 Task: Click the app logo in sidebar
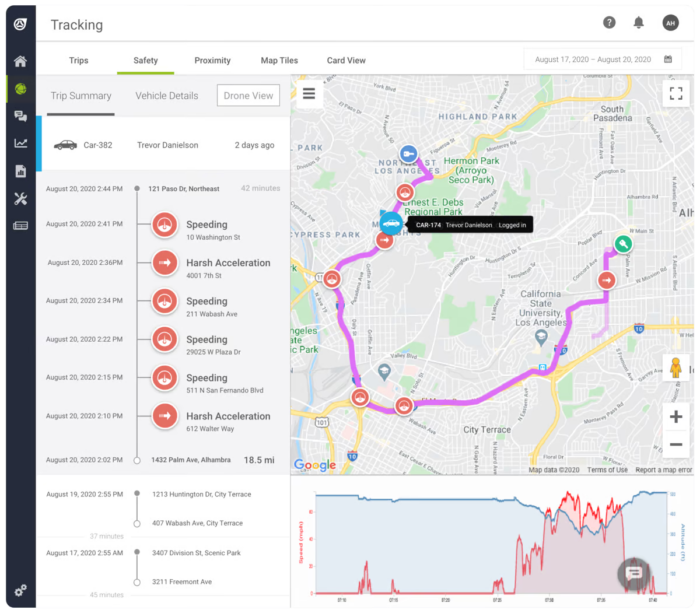tap(20, 24)
